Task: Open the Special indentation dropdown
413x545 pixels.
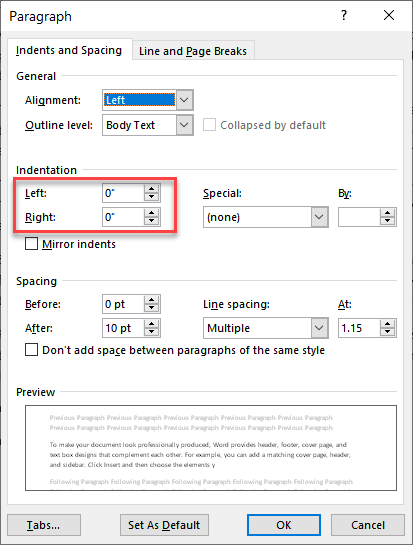Action: (x=319, y=217)
